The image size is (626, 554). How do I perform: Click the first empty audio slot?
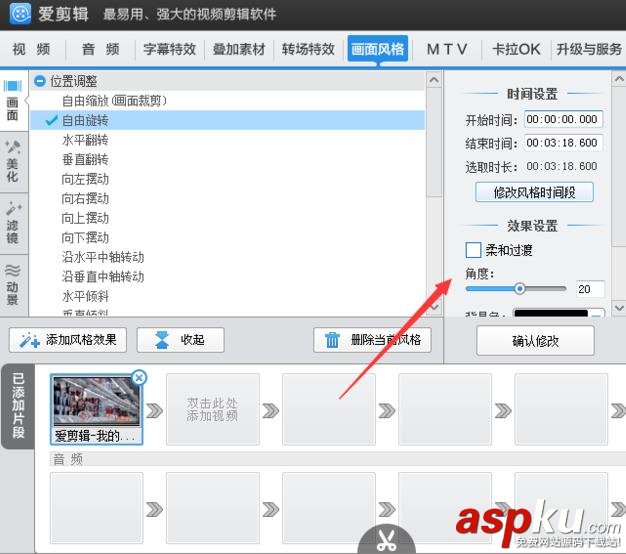[97, 508]
